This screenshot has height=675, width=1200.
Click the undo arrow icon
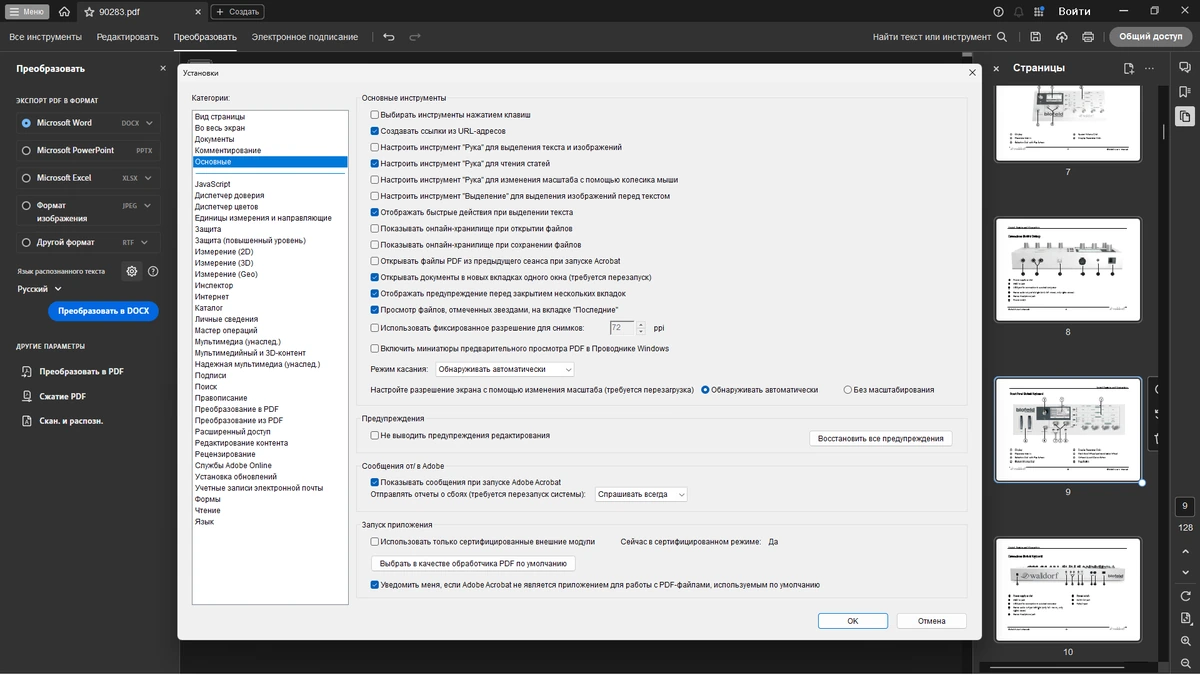coord(389,37)
